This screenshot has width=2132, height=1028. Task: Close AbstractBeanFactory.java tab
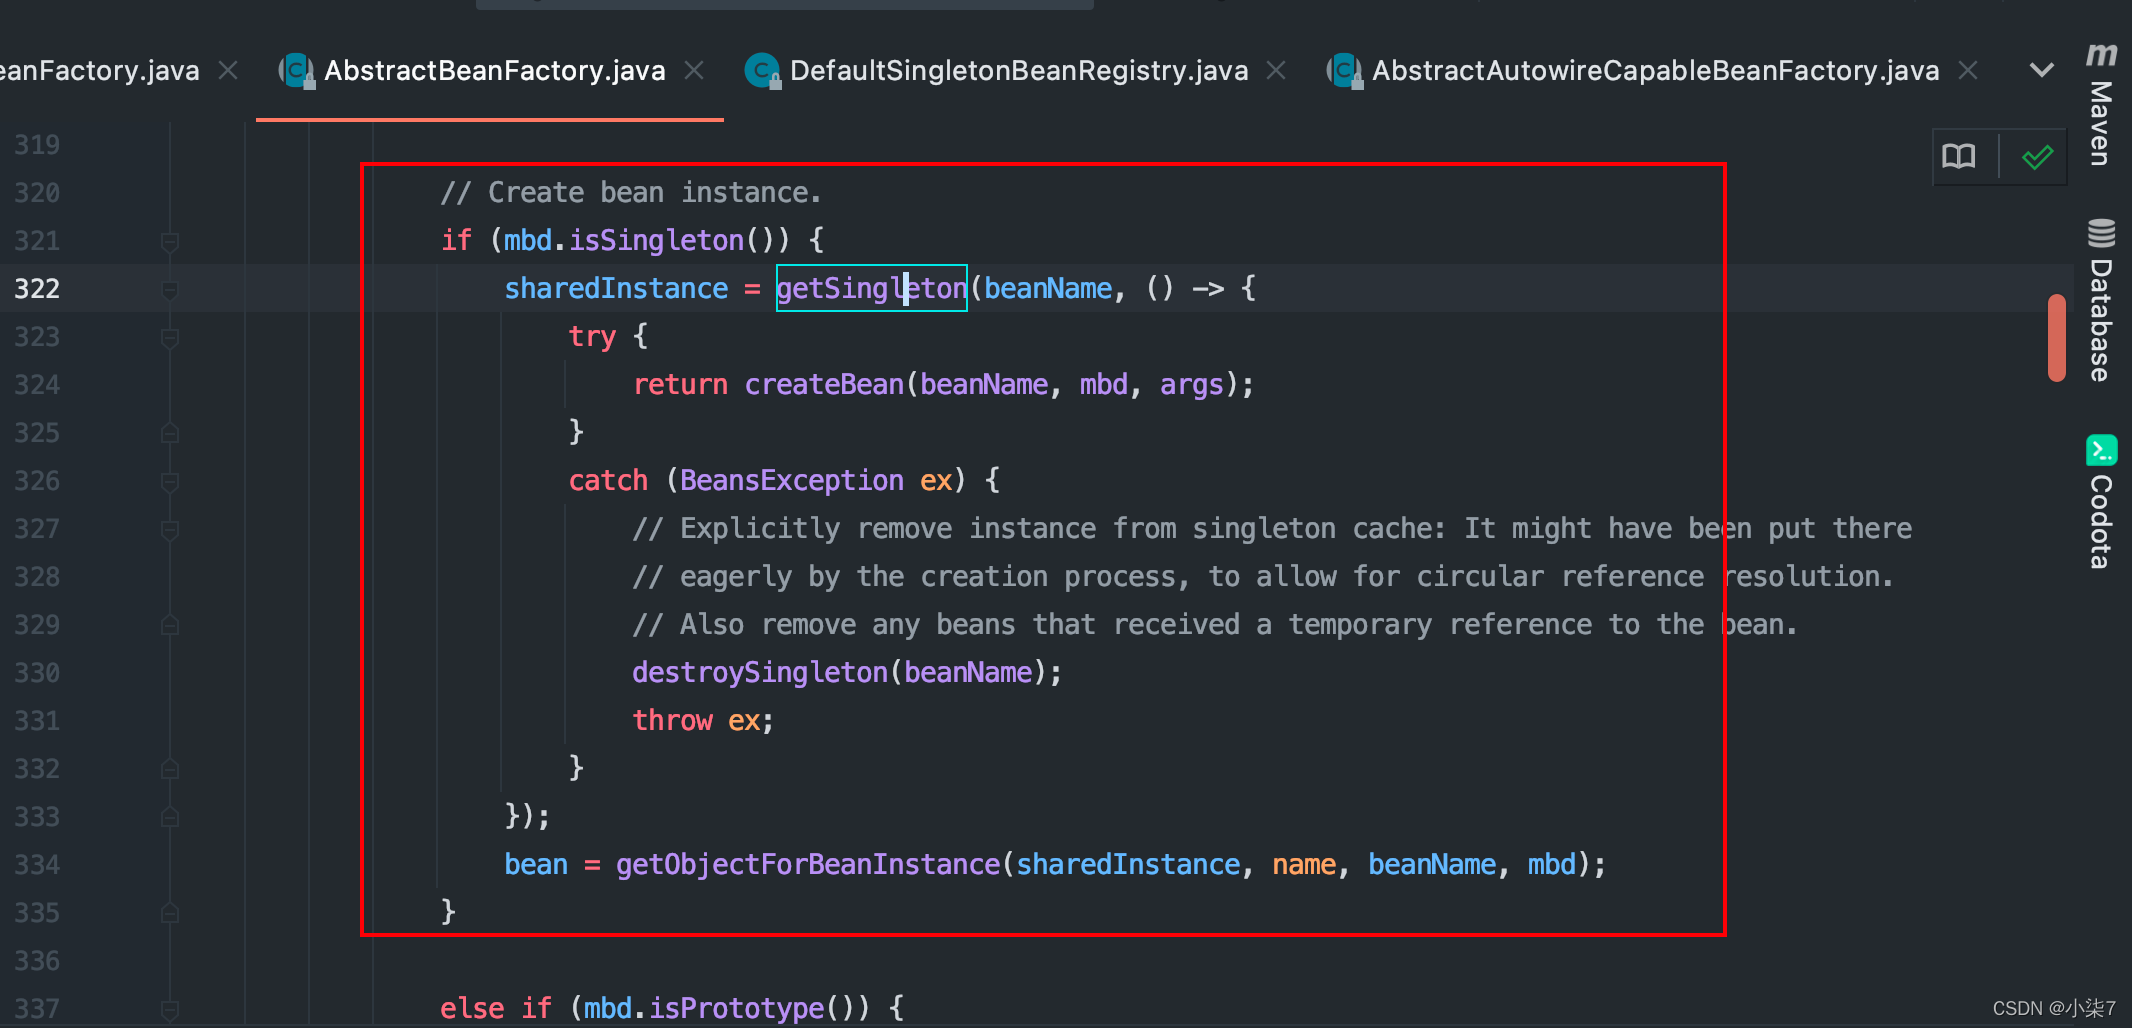tap(694, 71)
